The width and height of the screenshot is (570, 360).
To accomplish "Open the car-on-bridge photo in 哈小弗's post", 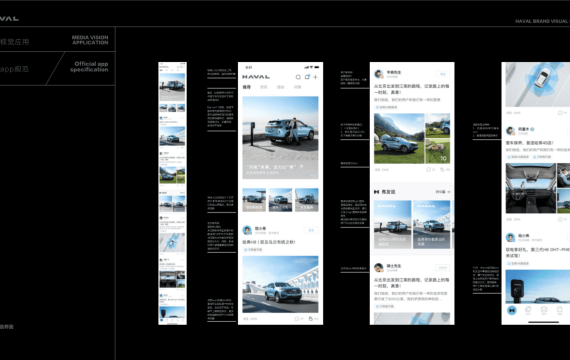I will [x=280, y=284].
